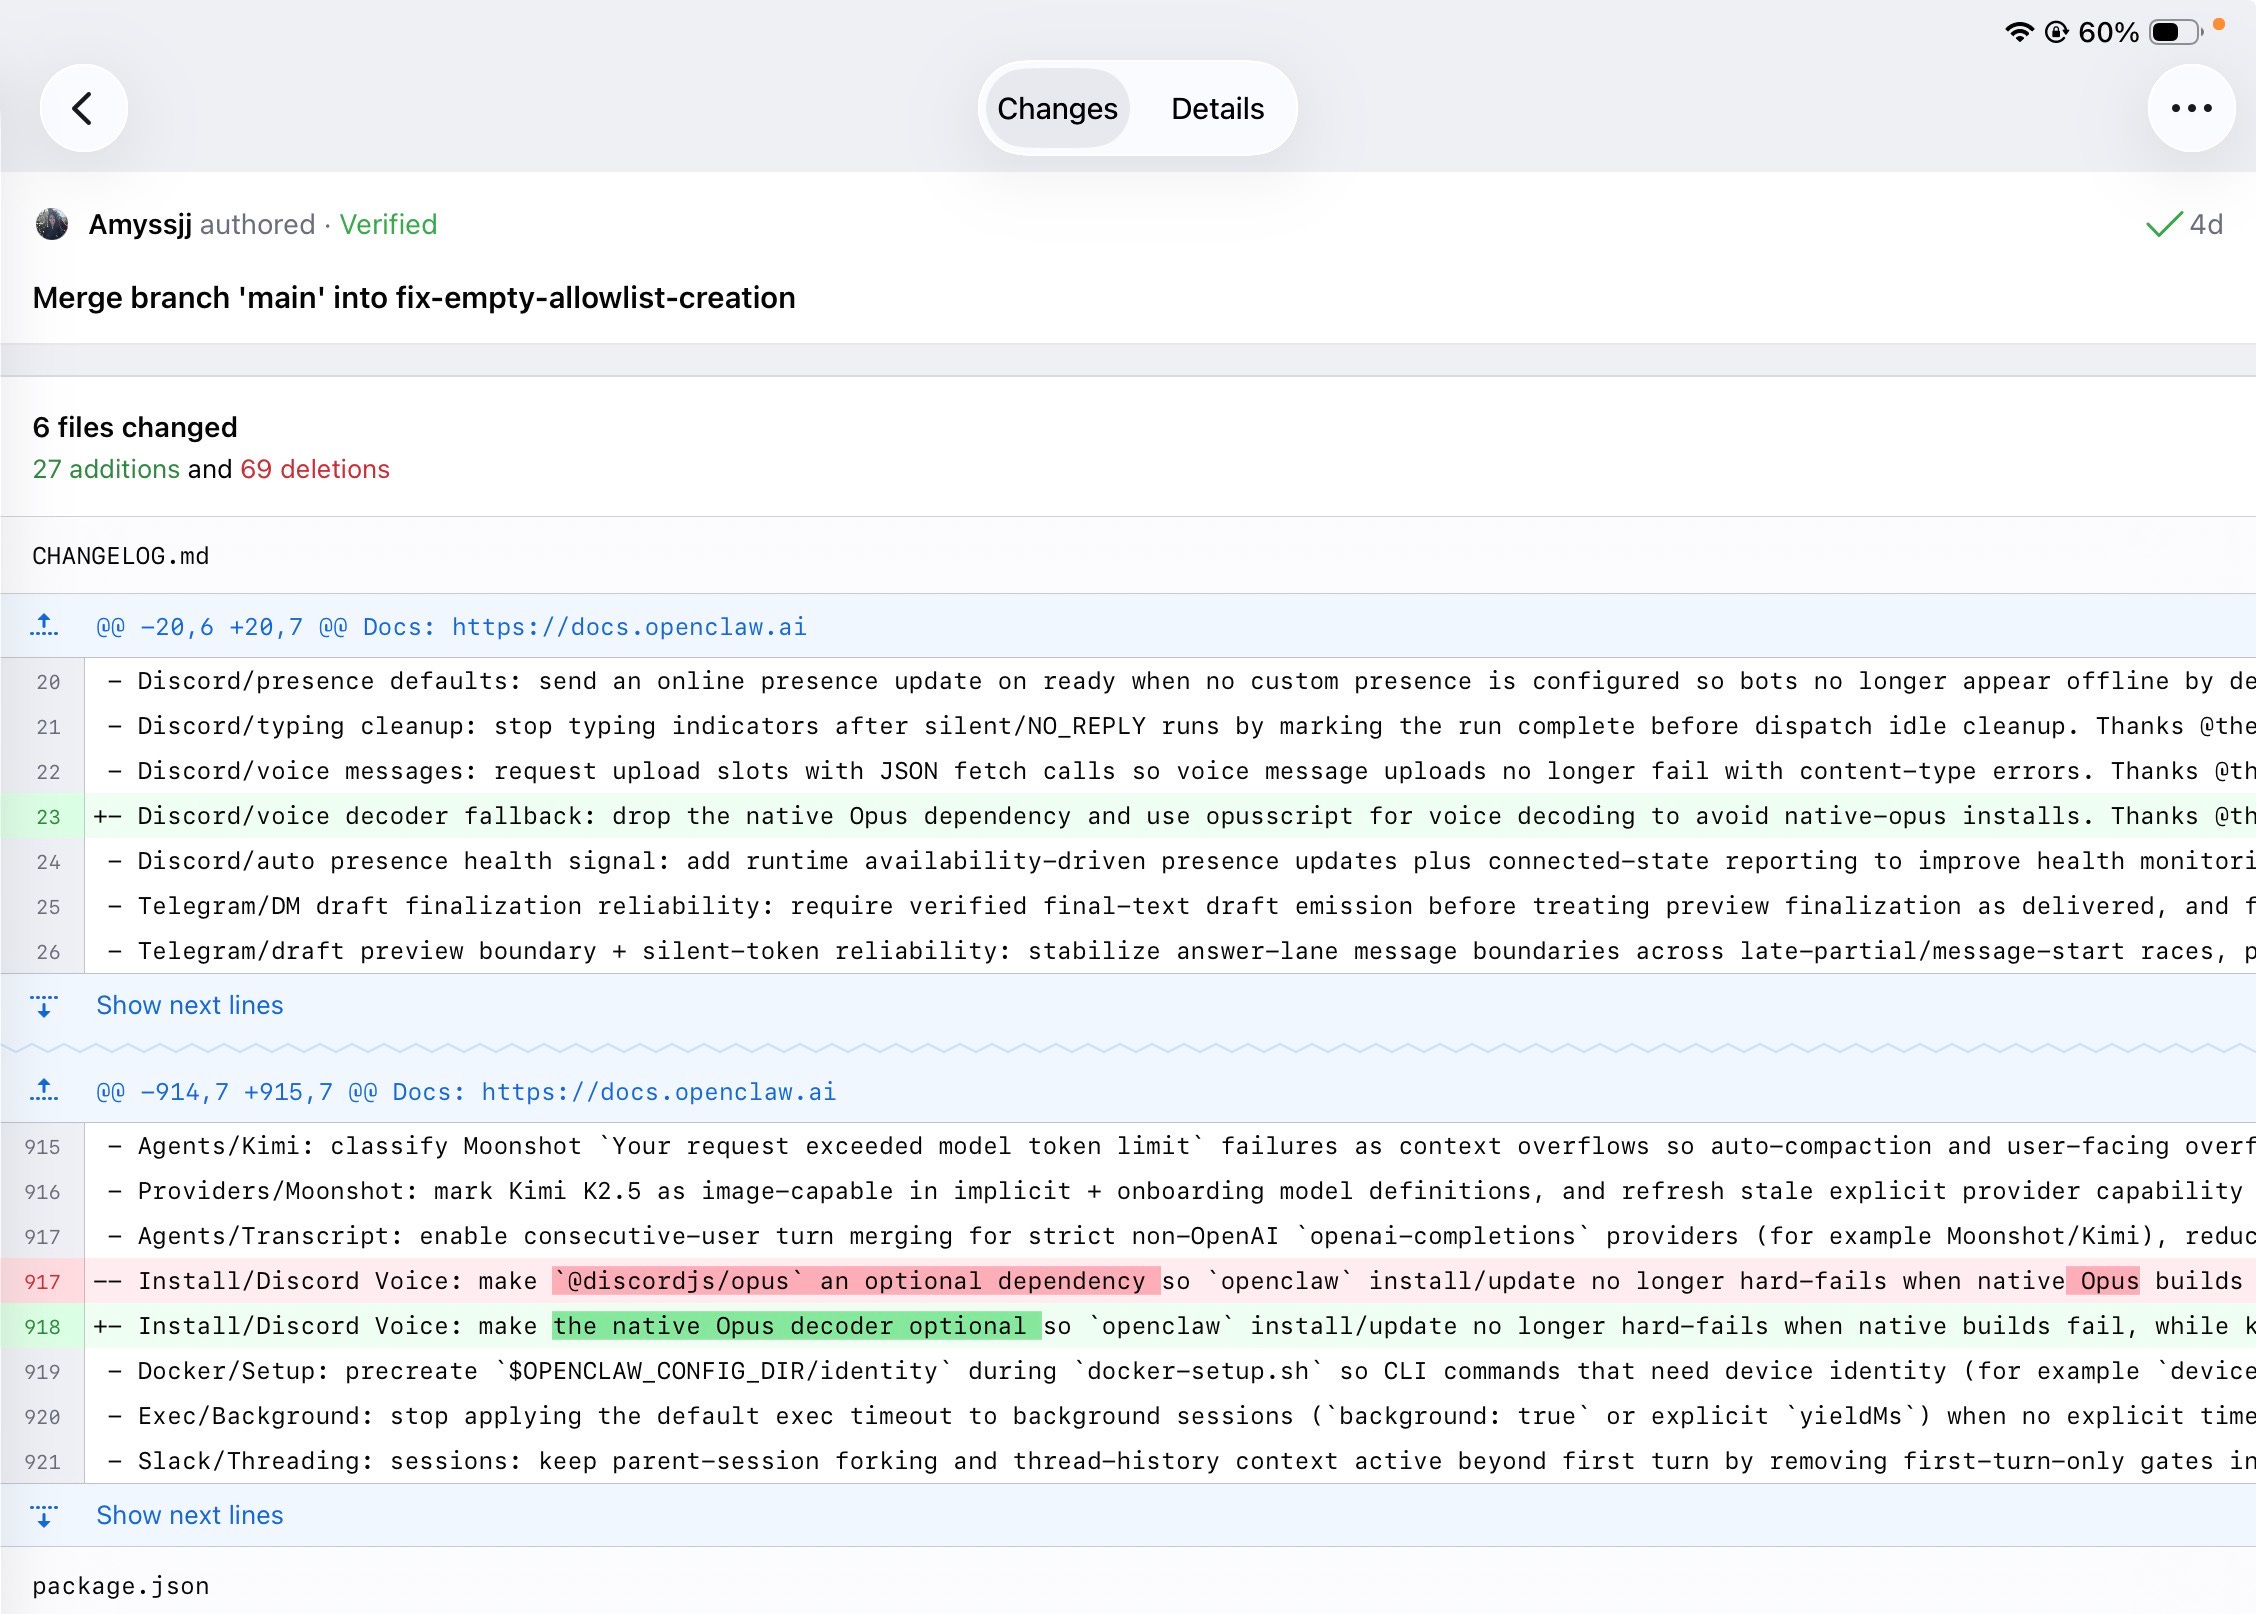Expand lines above the -20,6 hunk

pyautogui.click(x=44, y=626)
